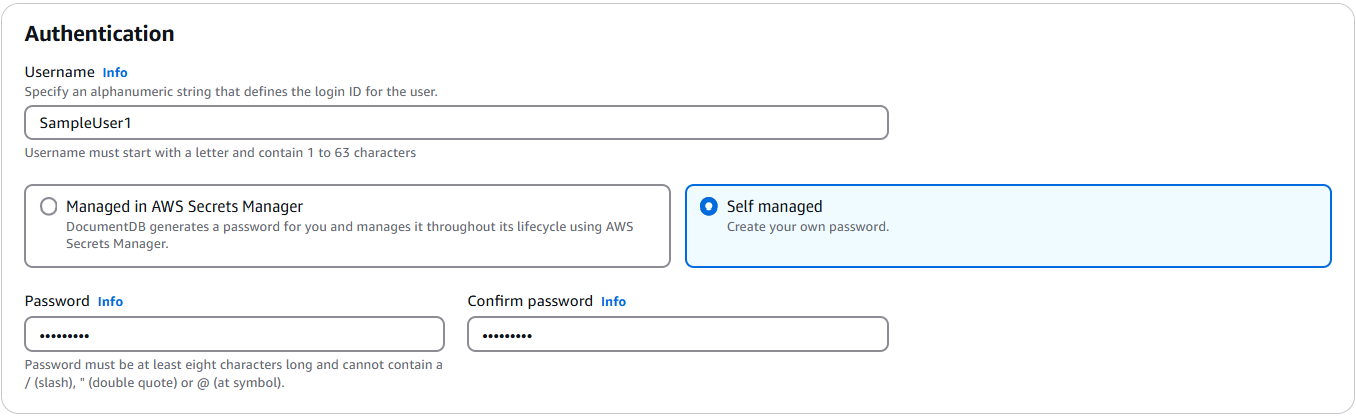Open the Info link beside Username
Viewport: 1356px width, 416px height.
coord(115,72)
